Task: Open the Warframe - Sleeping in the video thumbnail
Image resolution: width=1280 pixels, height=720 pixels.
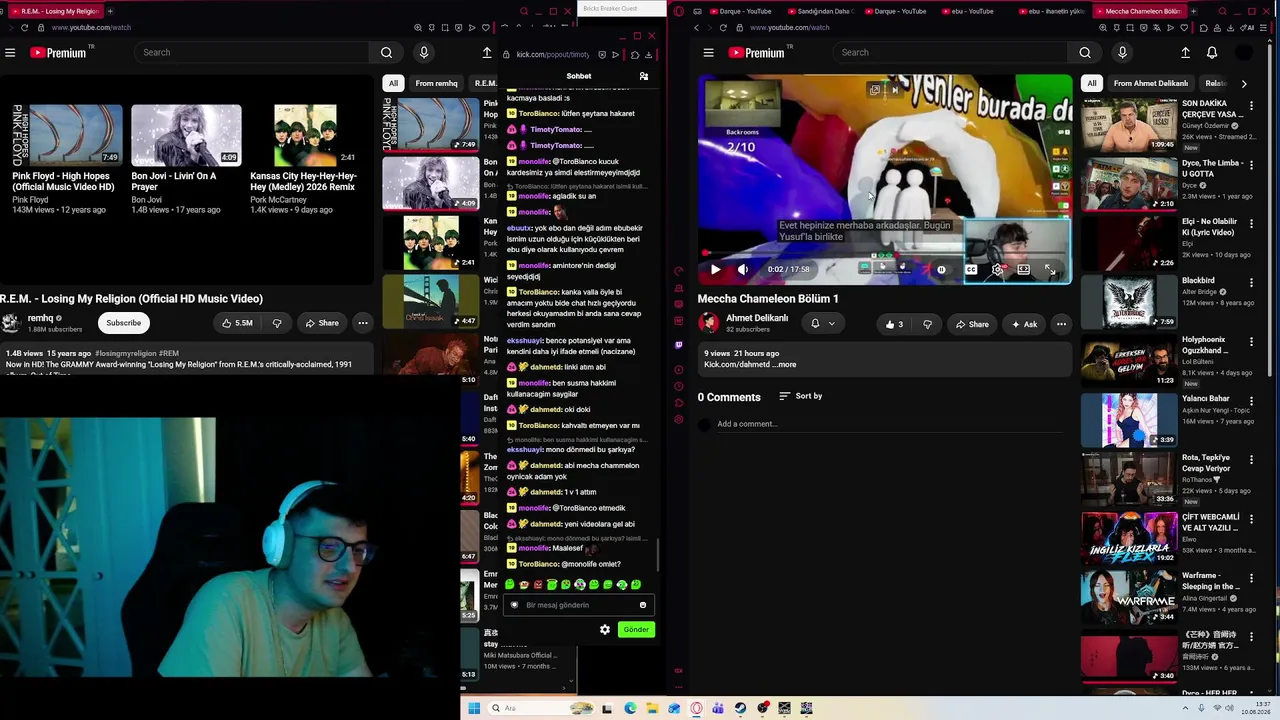Action: point(1129,597)
